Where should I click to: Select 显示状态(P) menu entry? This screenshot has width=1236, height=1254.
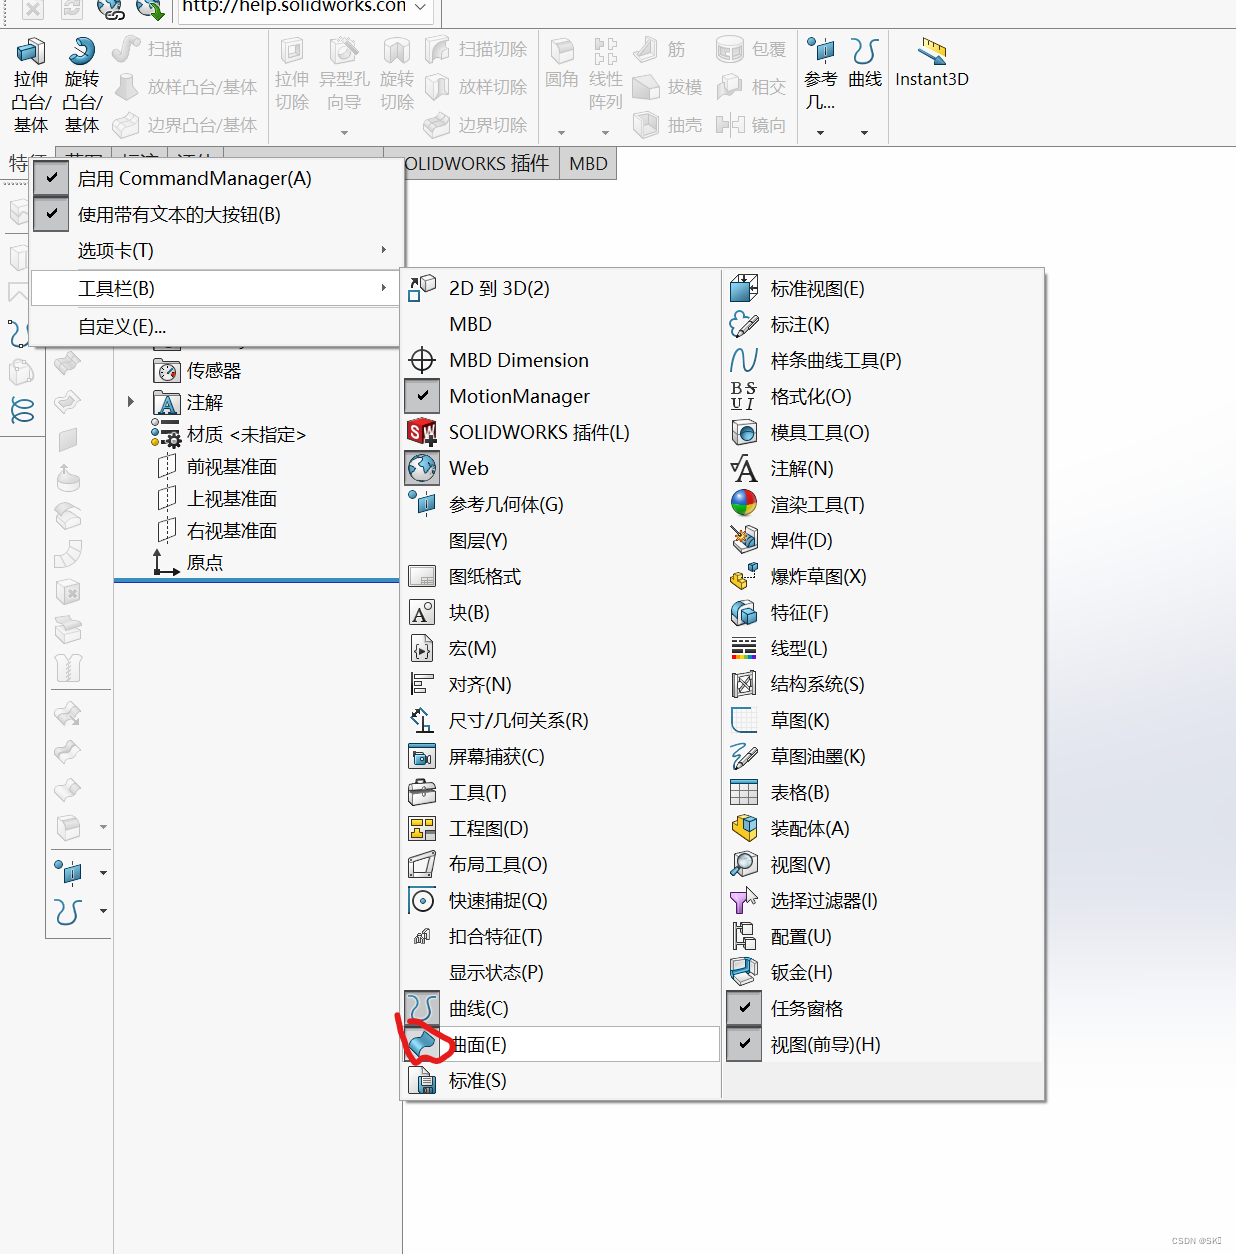tap(560, 972)
